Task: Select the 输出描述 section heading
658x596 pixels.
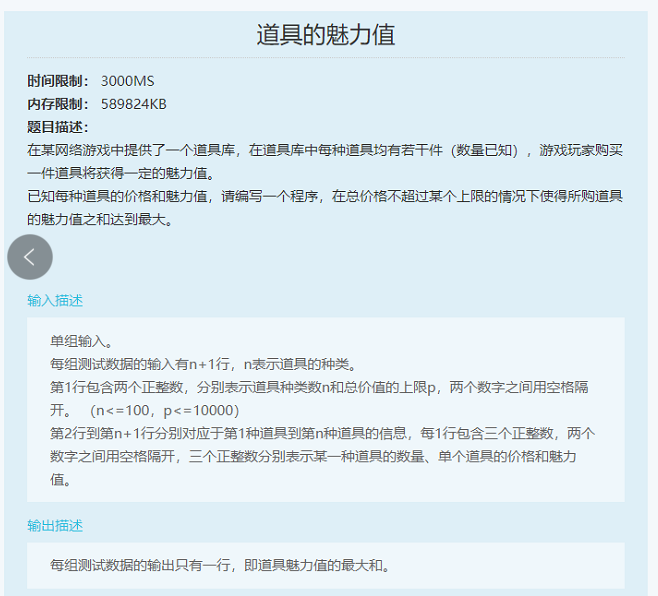Action: [x=55, y=525]
